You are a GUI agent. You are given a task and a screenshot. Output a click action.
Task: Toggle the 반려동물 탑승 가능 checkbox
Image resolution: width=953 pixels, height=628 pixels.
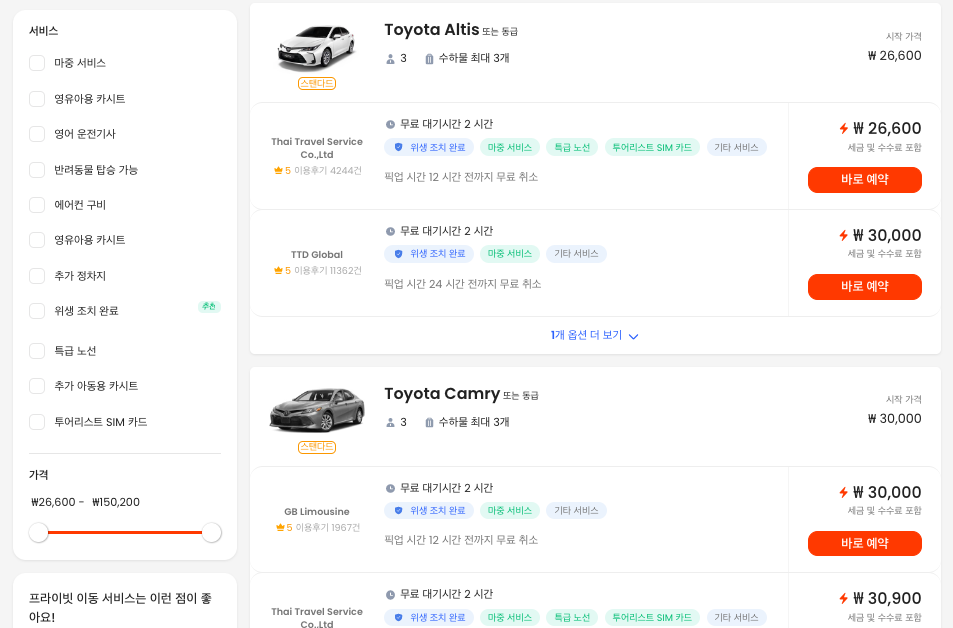tap(37, 170)
